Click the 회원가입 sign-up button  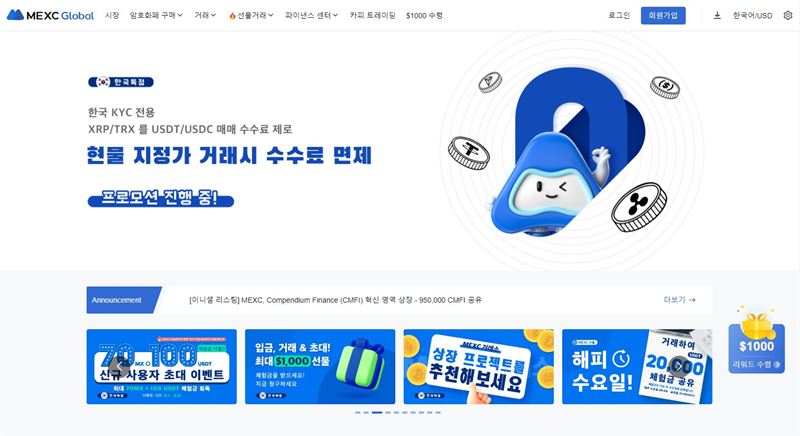pos(663,16)
